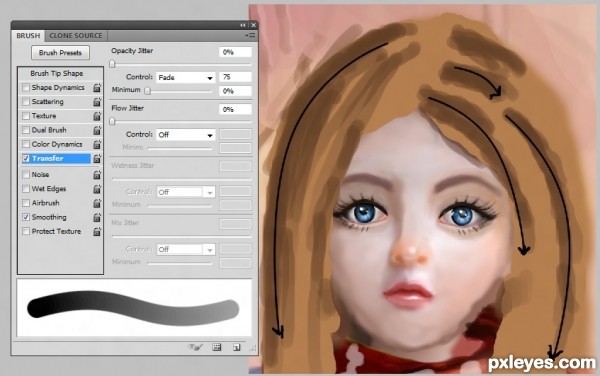Select the Brush tab
Screen dimensions: 600x376
28,36
